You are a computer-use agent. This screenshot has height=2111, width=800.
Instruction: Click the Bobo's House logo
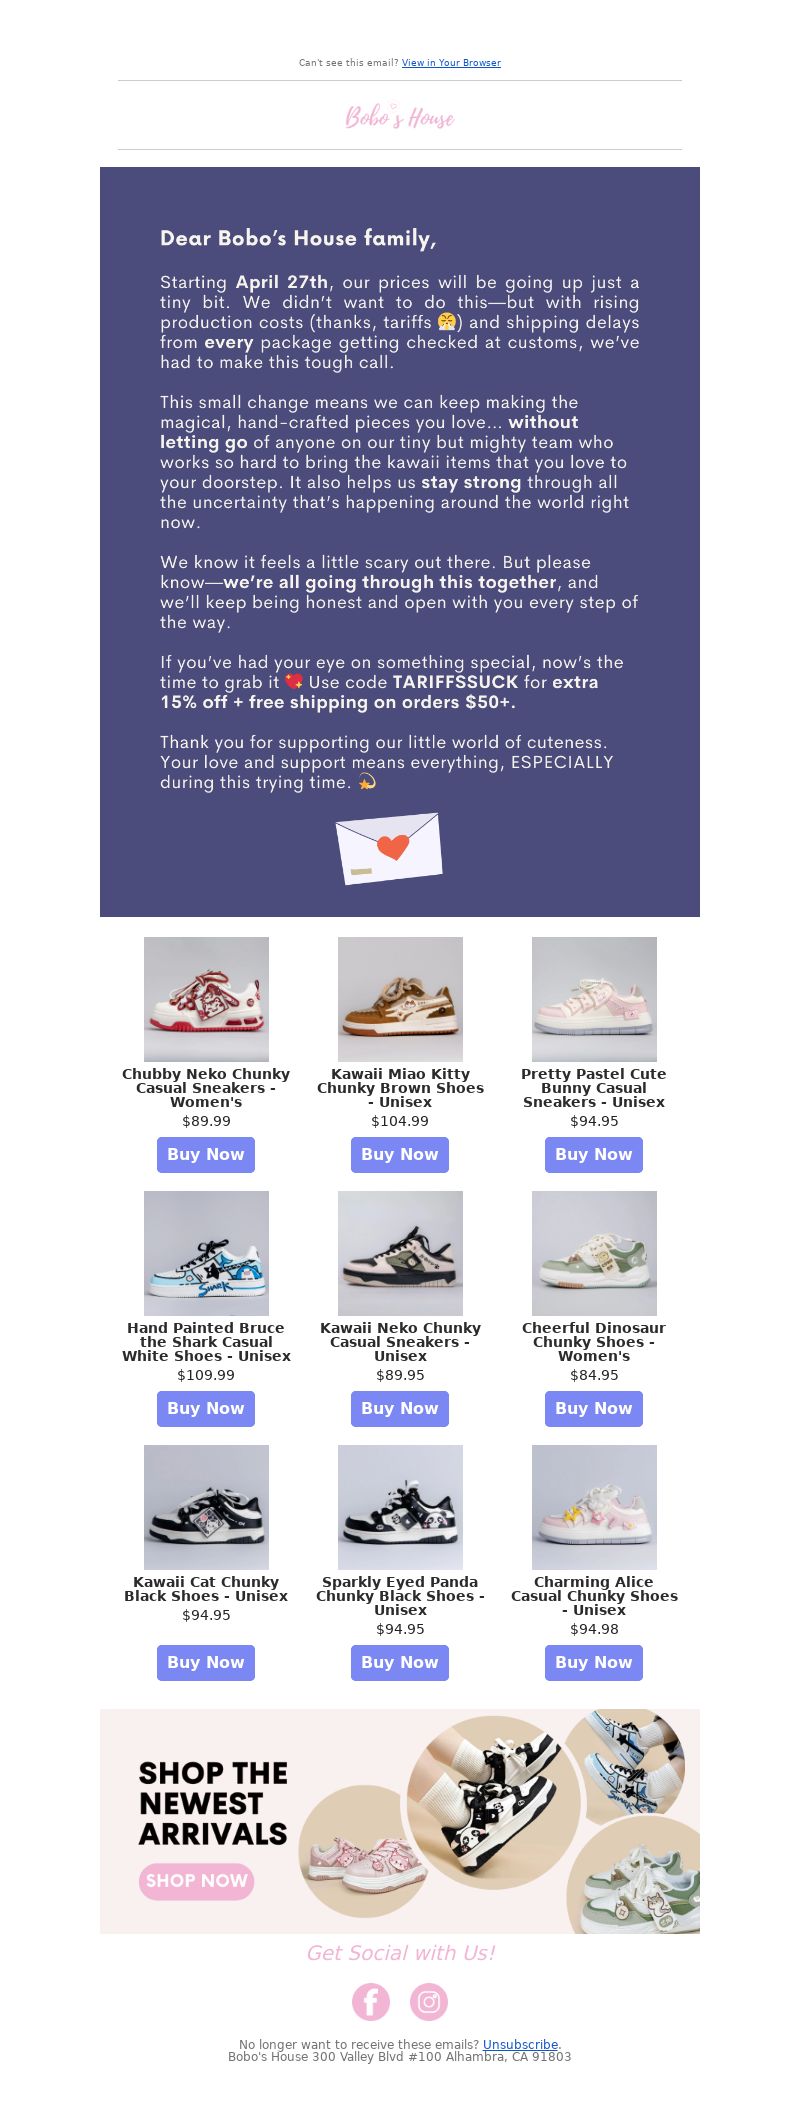[x=400, y=117]
